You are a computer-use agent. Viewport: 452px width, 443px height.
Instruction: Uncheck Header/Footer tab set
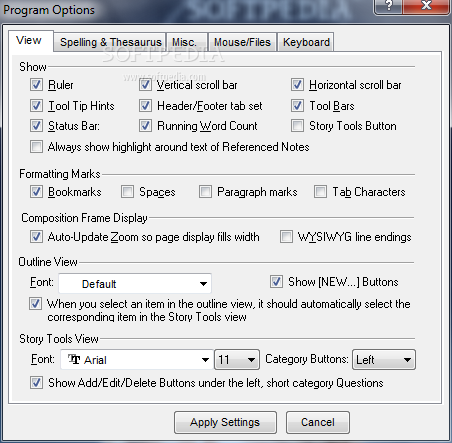click(x=145, y=106)
